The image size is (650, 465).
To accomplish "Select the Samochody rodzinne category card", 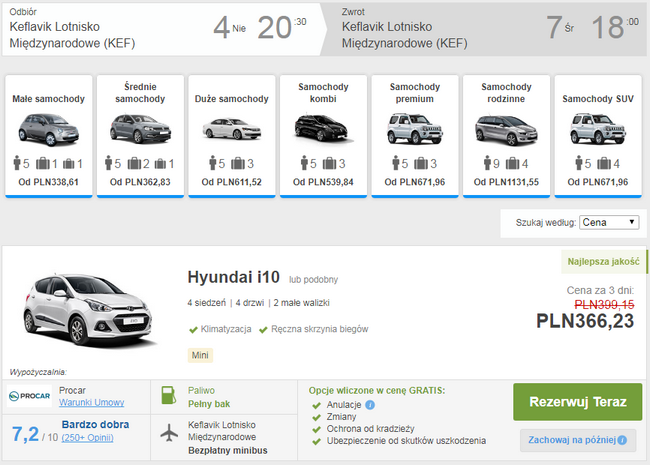I will pos(507,136).
